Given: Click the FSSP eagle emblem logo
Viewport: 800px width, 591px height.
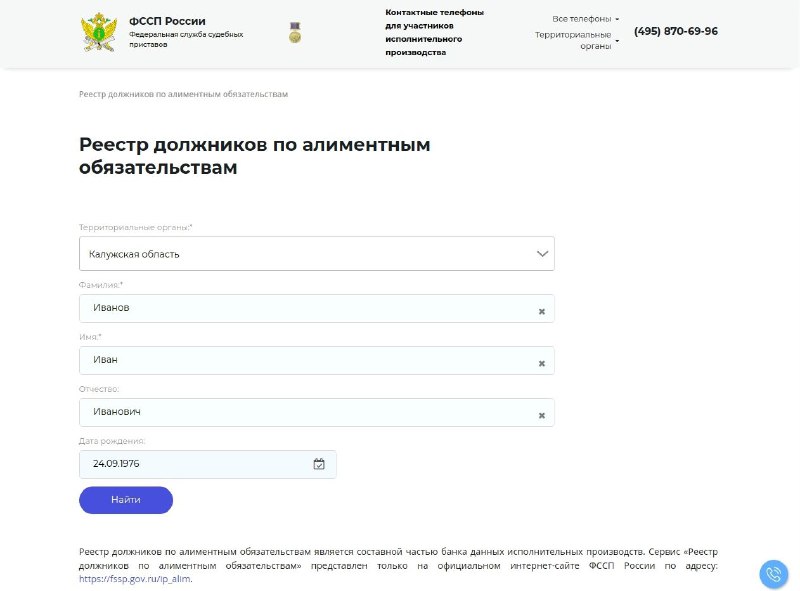Looking at the screenshot, I should coord(98,33).
